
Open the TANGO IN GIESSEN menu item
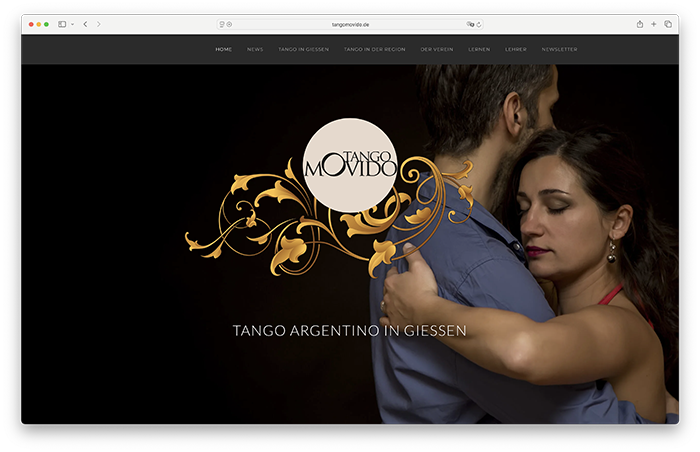coord(304,50)
